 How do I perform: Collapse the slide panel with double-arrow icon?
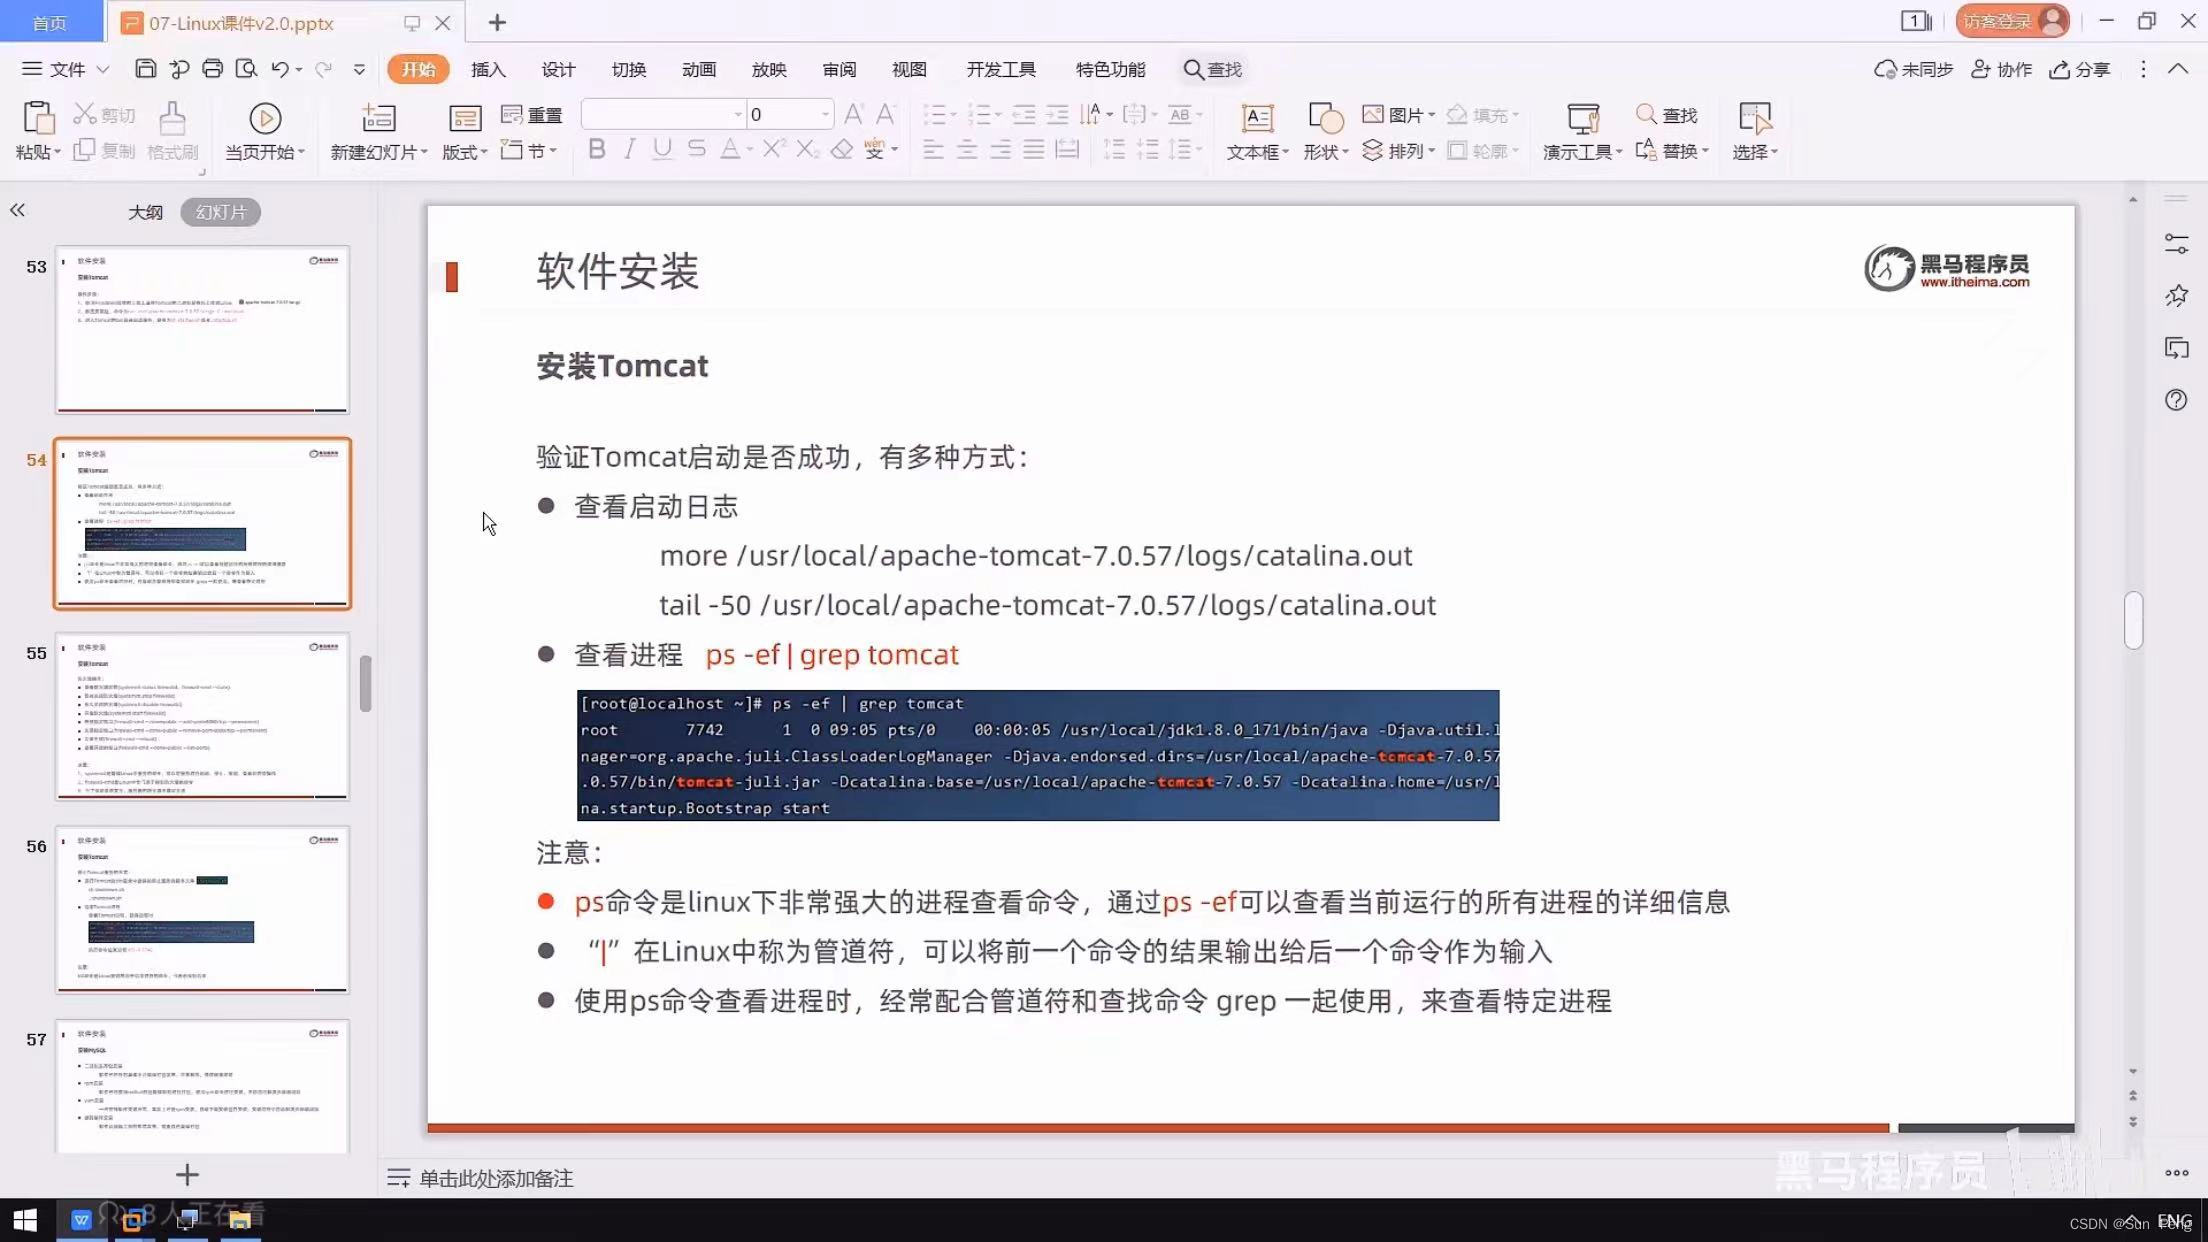click(17, 210)
